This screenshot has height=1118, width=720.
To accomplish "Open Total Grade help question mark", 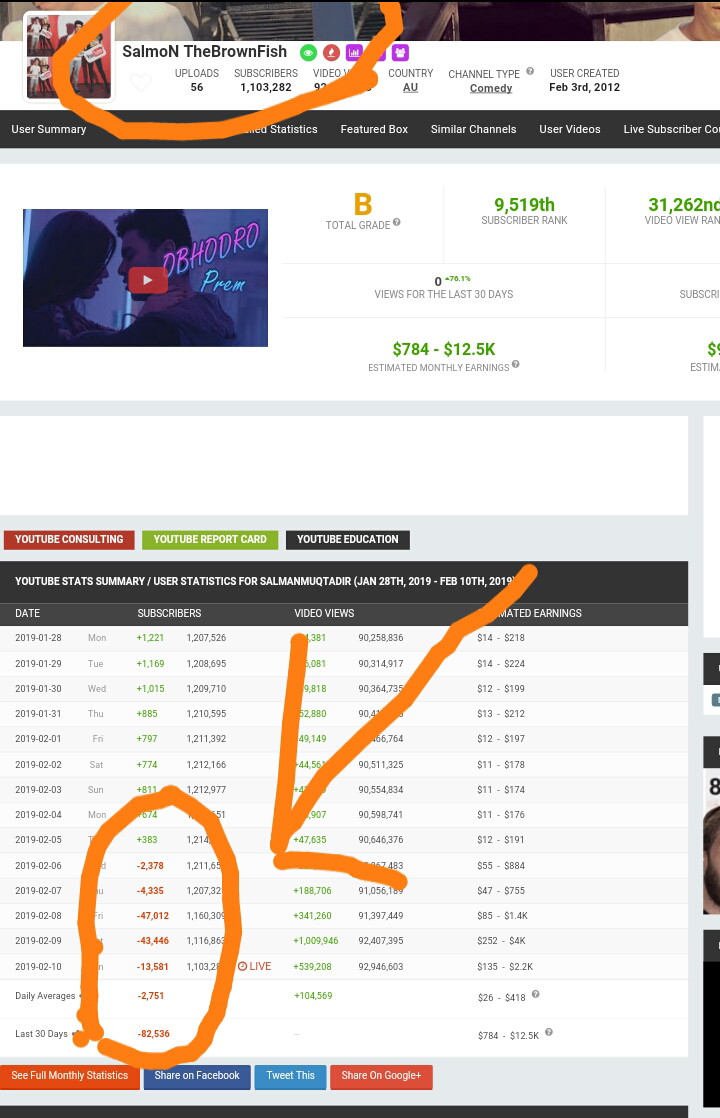I will (396, 222).
